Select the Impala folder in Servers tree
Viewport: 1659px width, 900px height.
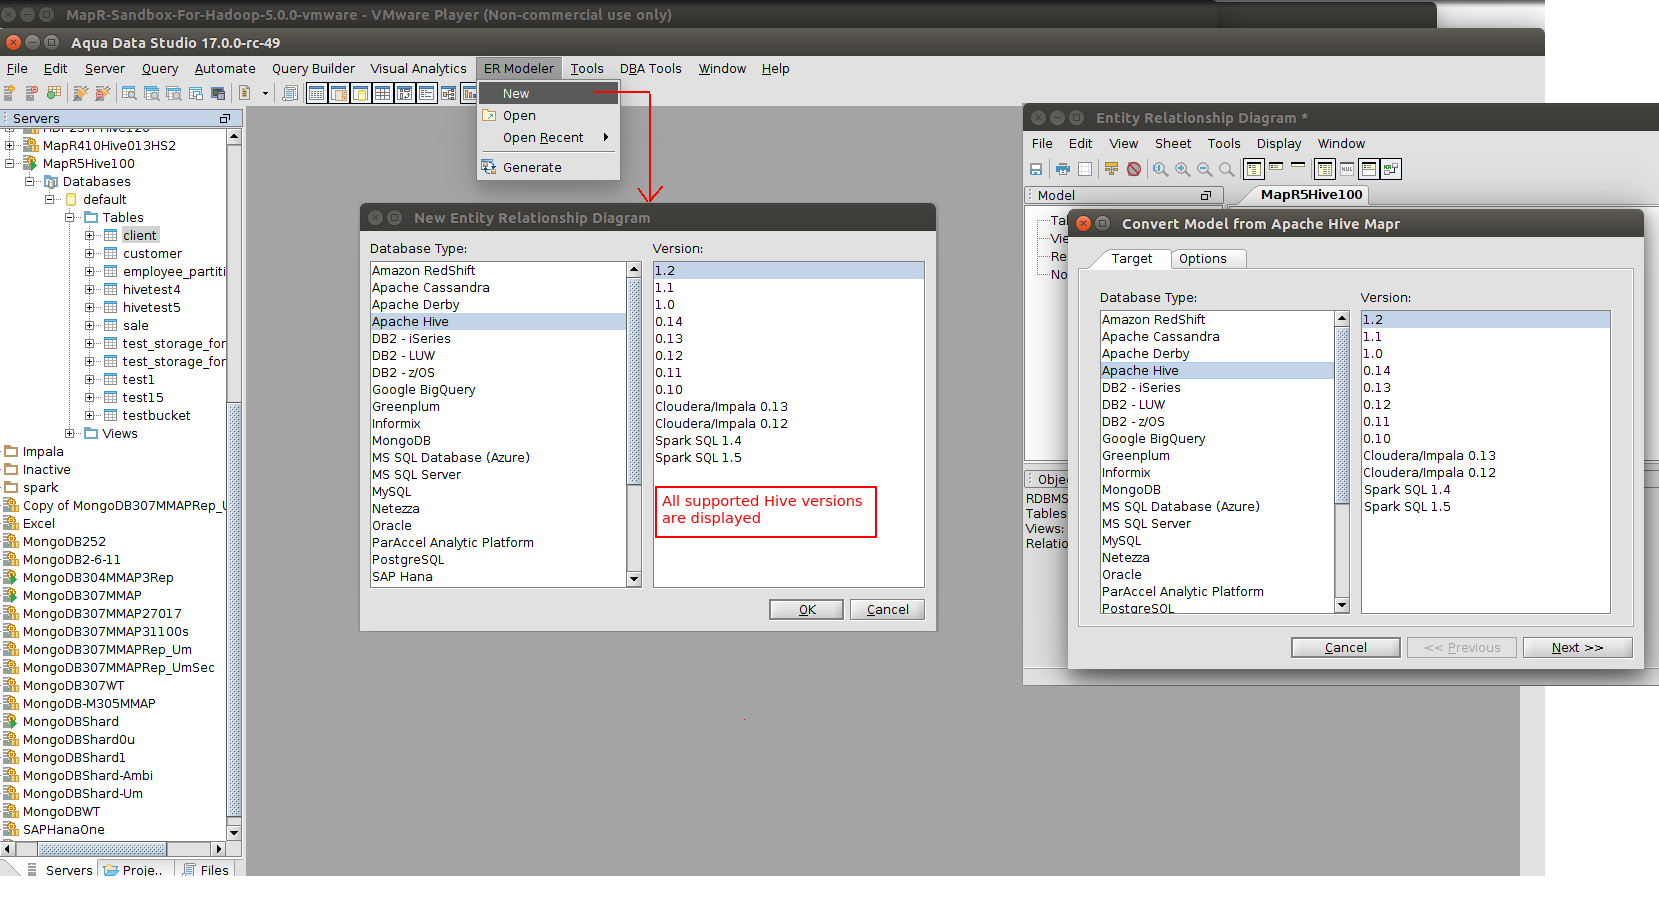(x=43, y=451)
